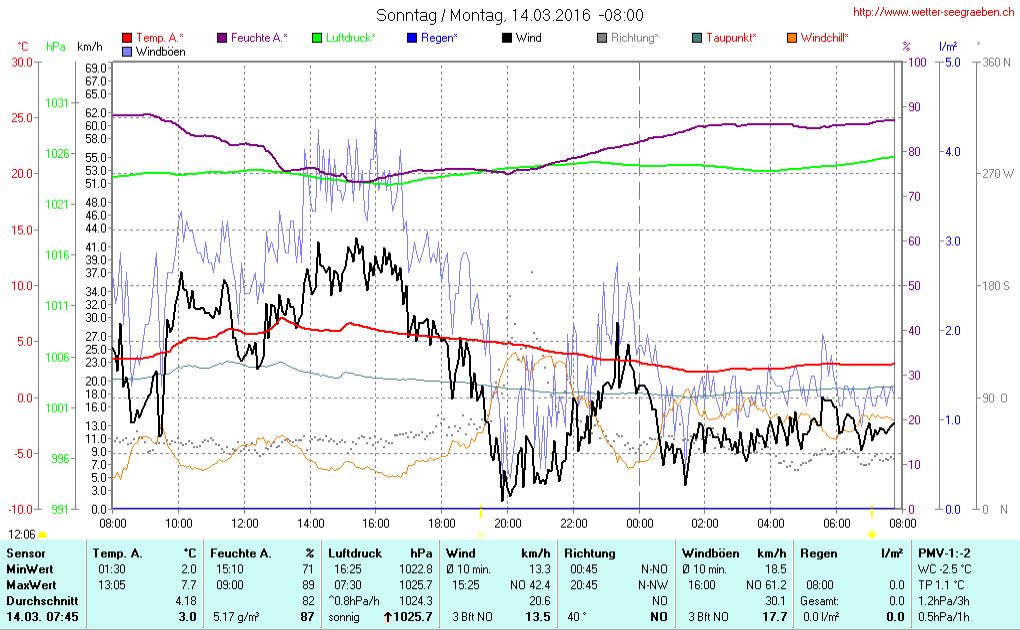Click the purple Feuchte A. legend square
Image resolution: width=1020 pixels, height=630 pixels.
pos(222,38)
